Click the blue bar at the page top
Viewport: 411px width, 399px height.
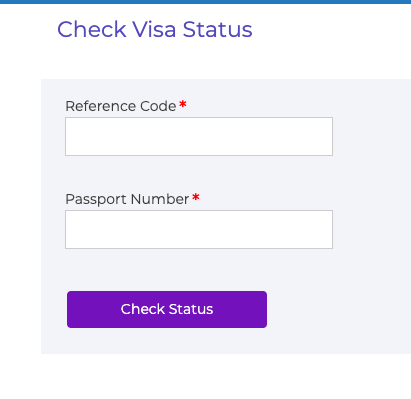pos(205,2)
